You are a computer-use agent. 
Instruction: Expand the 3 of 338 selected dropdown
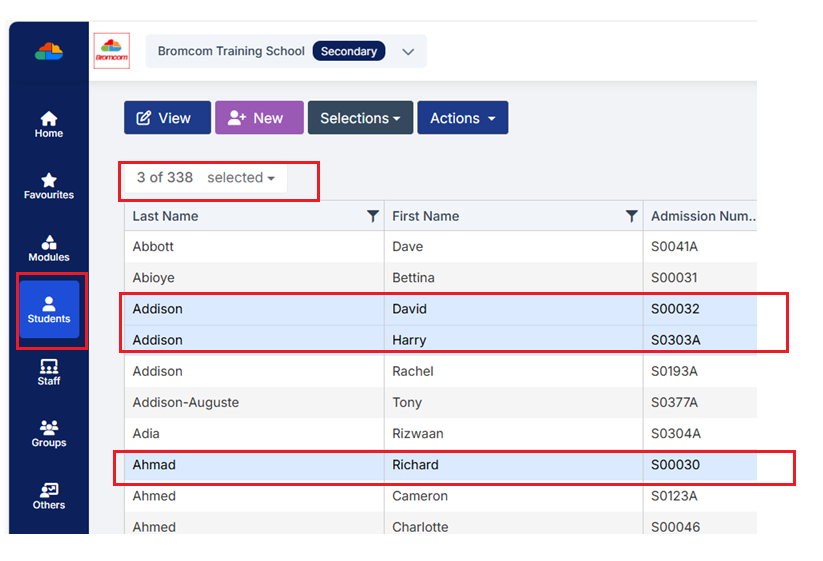205,178
